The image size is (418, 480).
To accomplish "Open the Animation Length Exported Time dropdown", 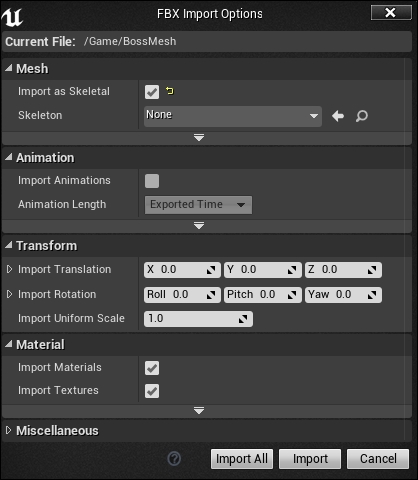I will pyautogui.click(x=198, y=205).
